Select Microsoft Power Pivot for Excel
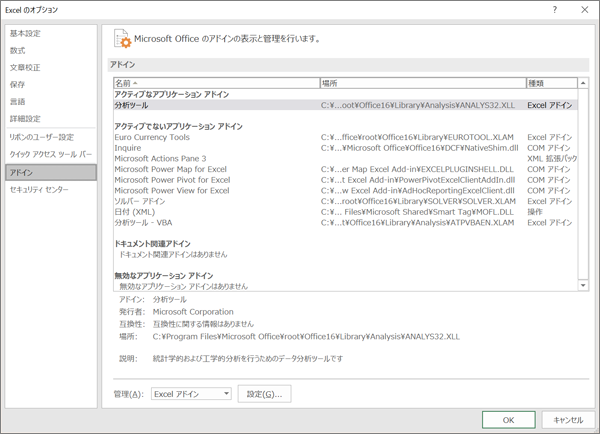600x434 pixels. pyautogui.click(x=346, y=180)
